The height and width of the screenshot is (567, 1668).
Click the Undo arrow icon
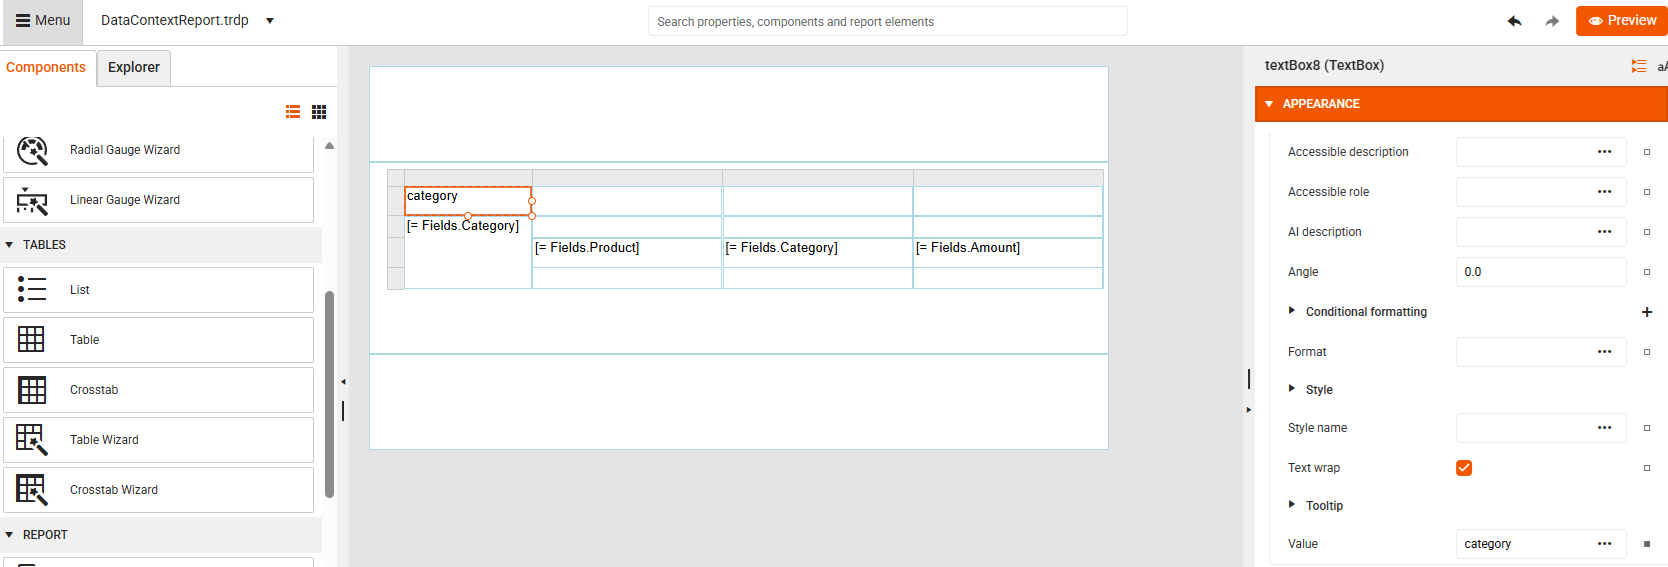pyautogui.click(x=1514, y=21)
